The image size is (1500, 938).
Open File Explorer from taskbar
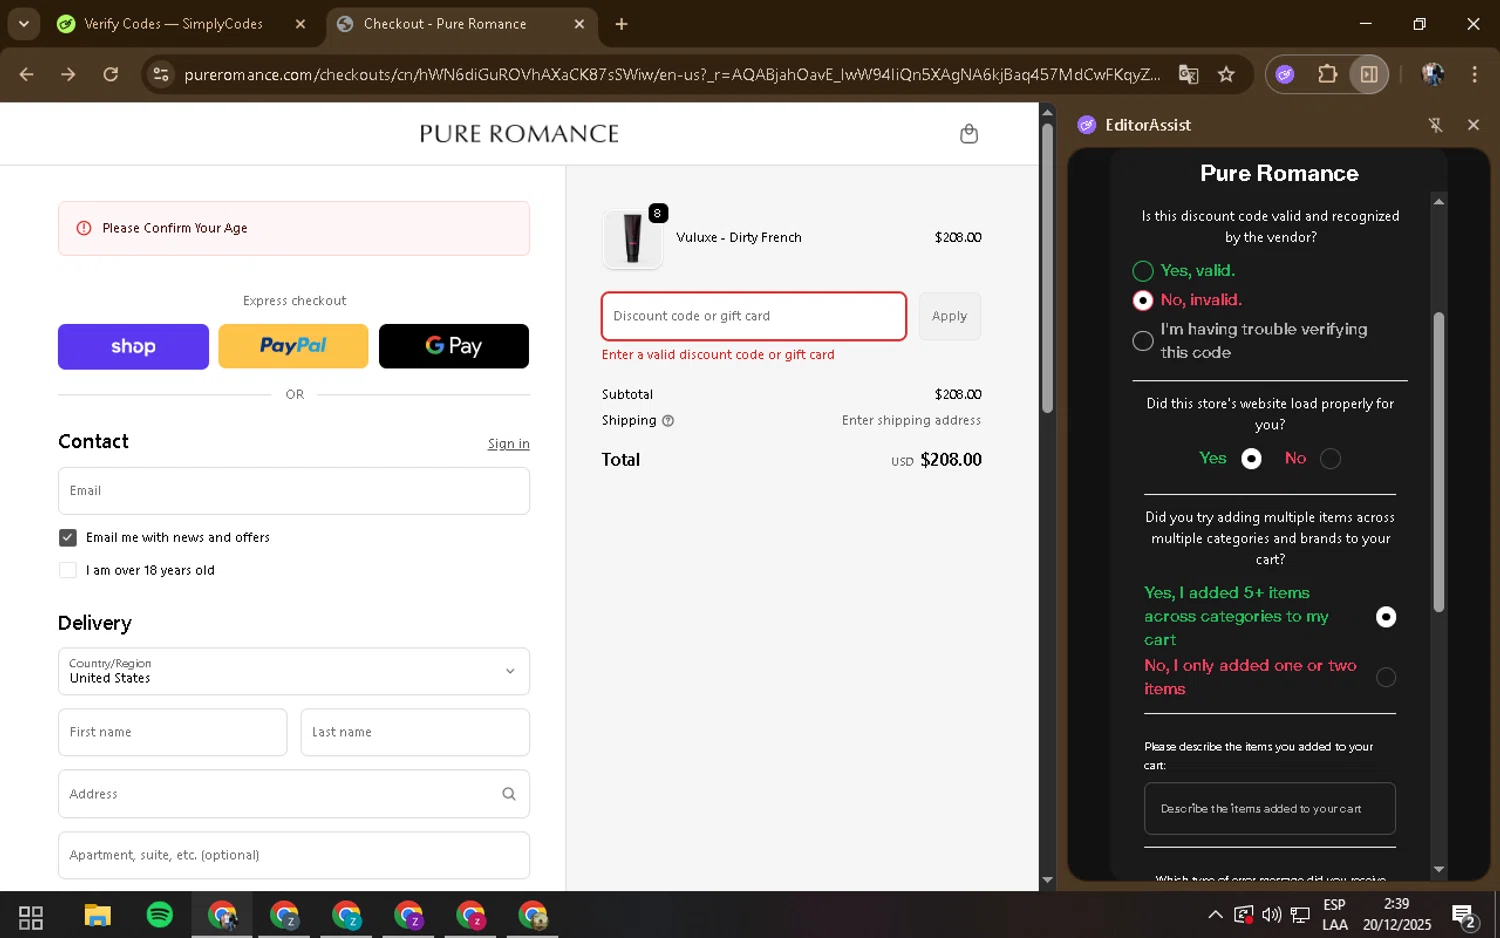click(97, 916)
